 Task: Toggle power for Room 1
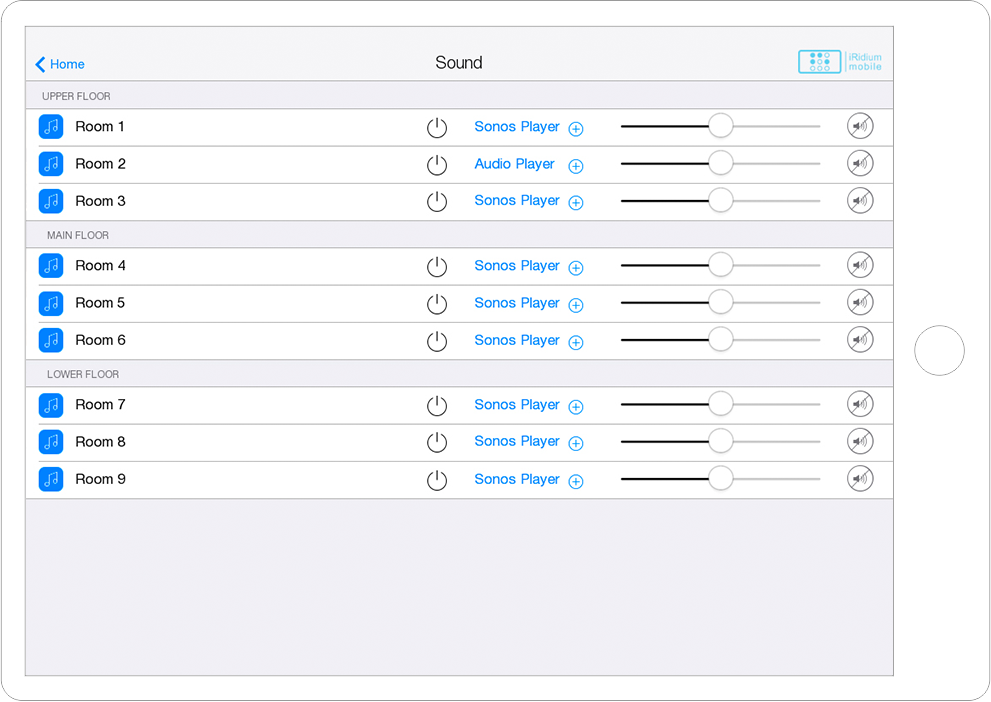tap(437, 128)
